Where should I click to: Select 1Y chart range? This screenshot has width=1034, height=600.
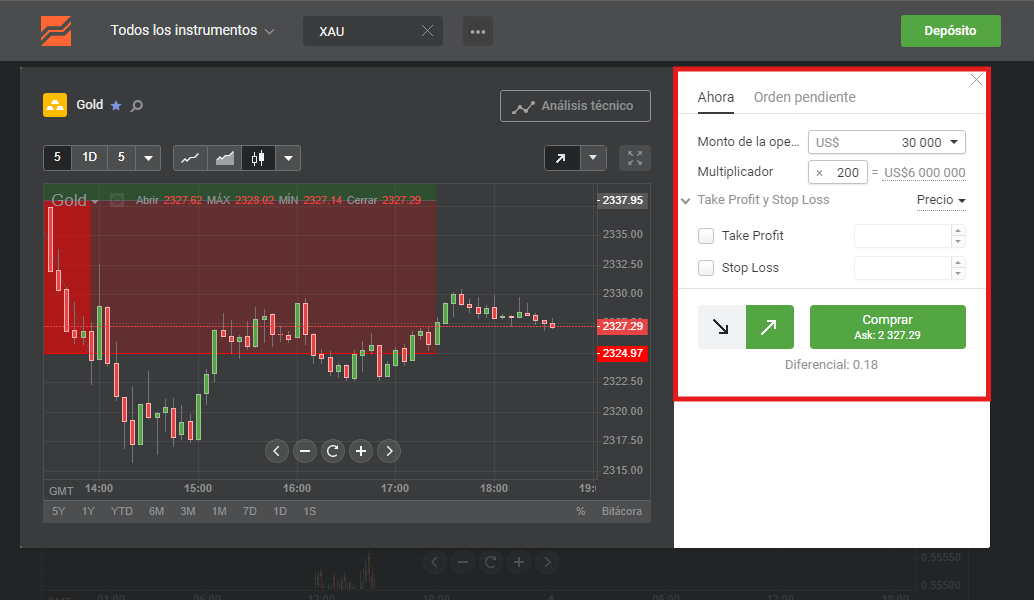88,511
